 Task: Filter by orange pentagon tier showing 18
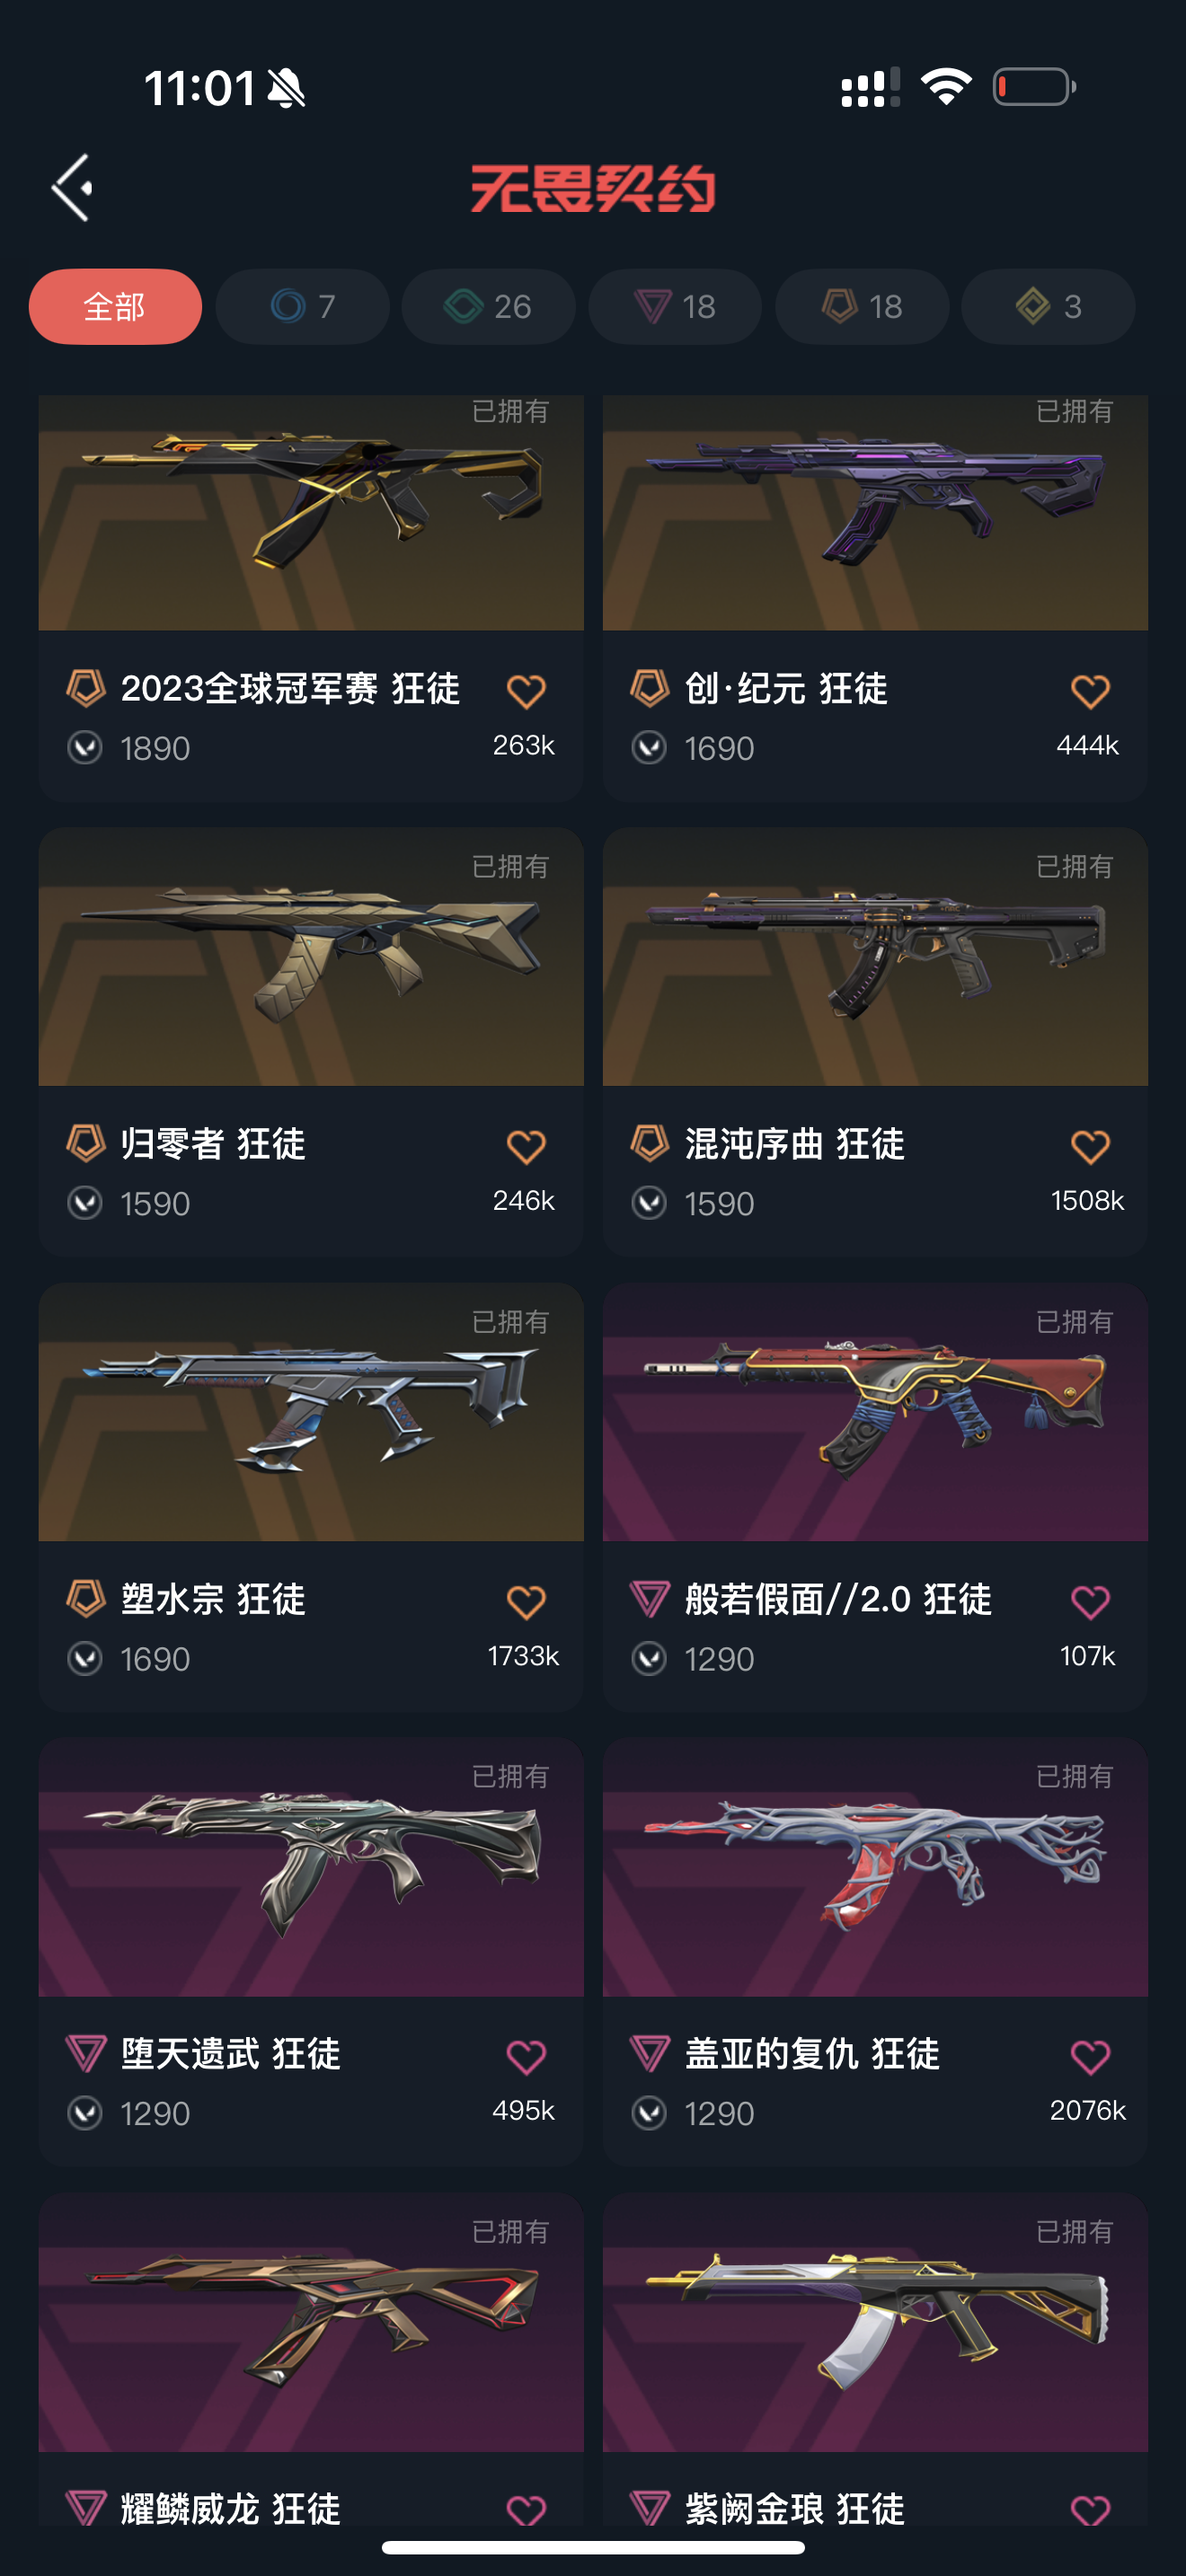tap(862, 306)
